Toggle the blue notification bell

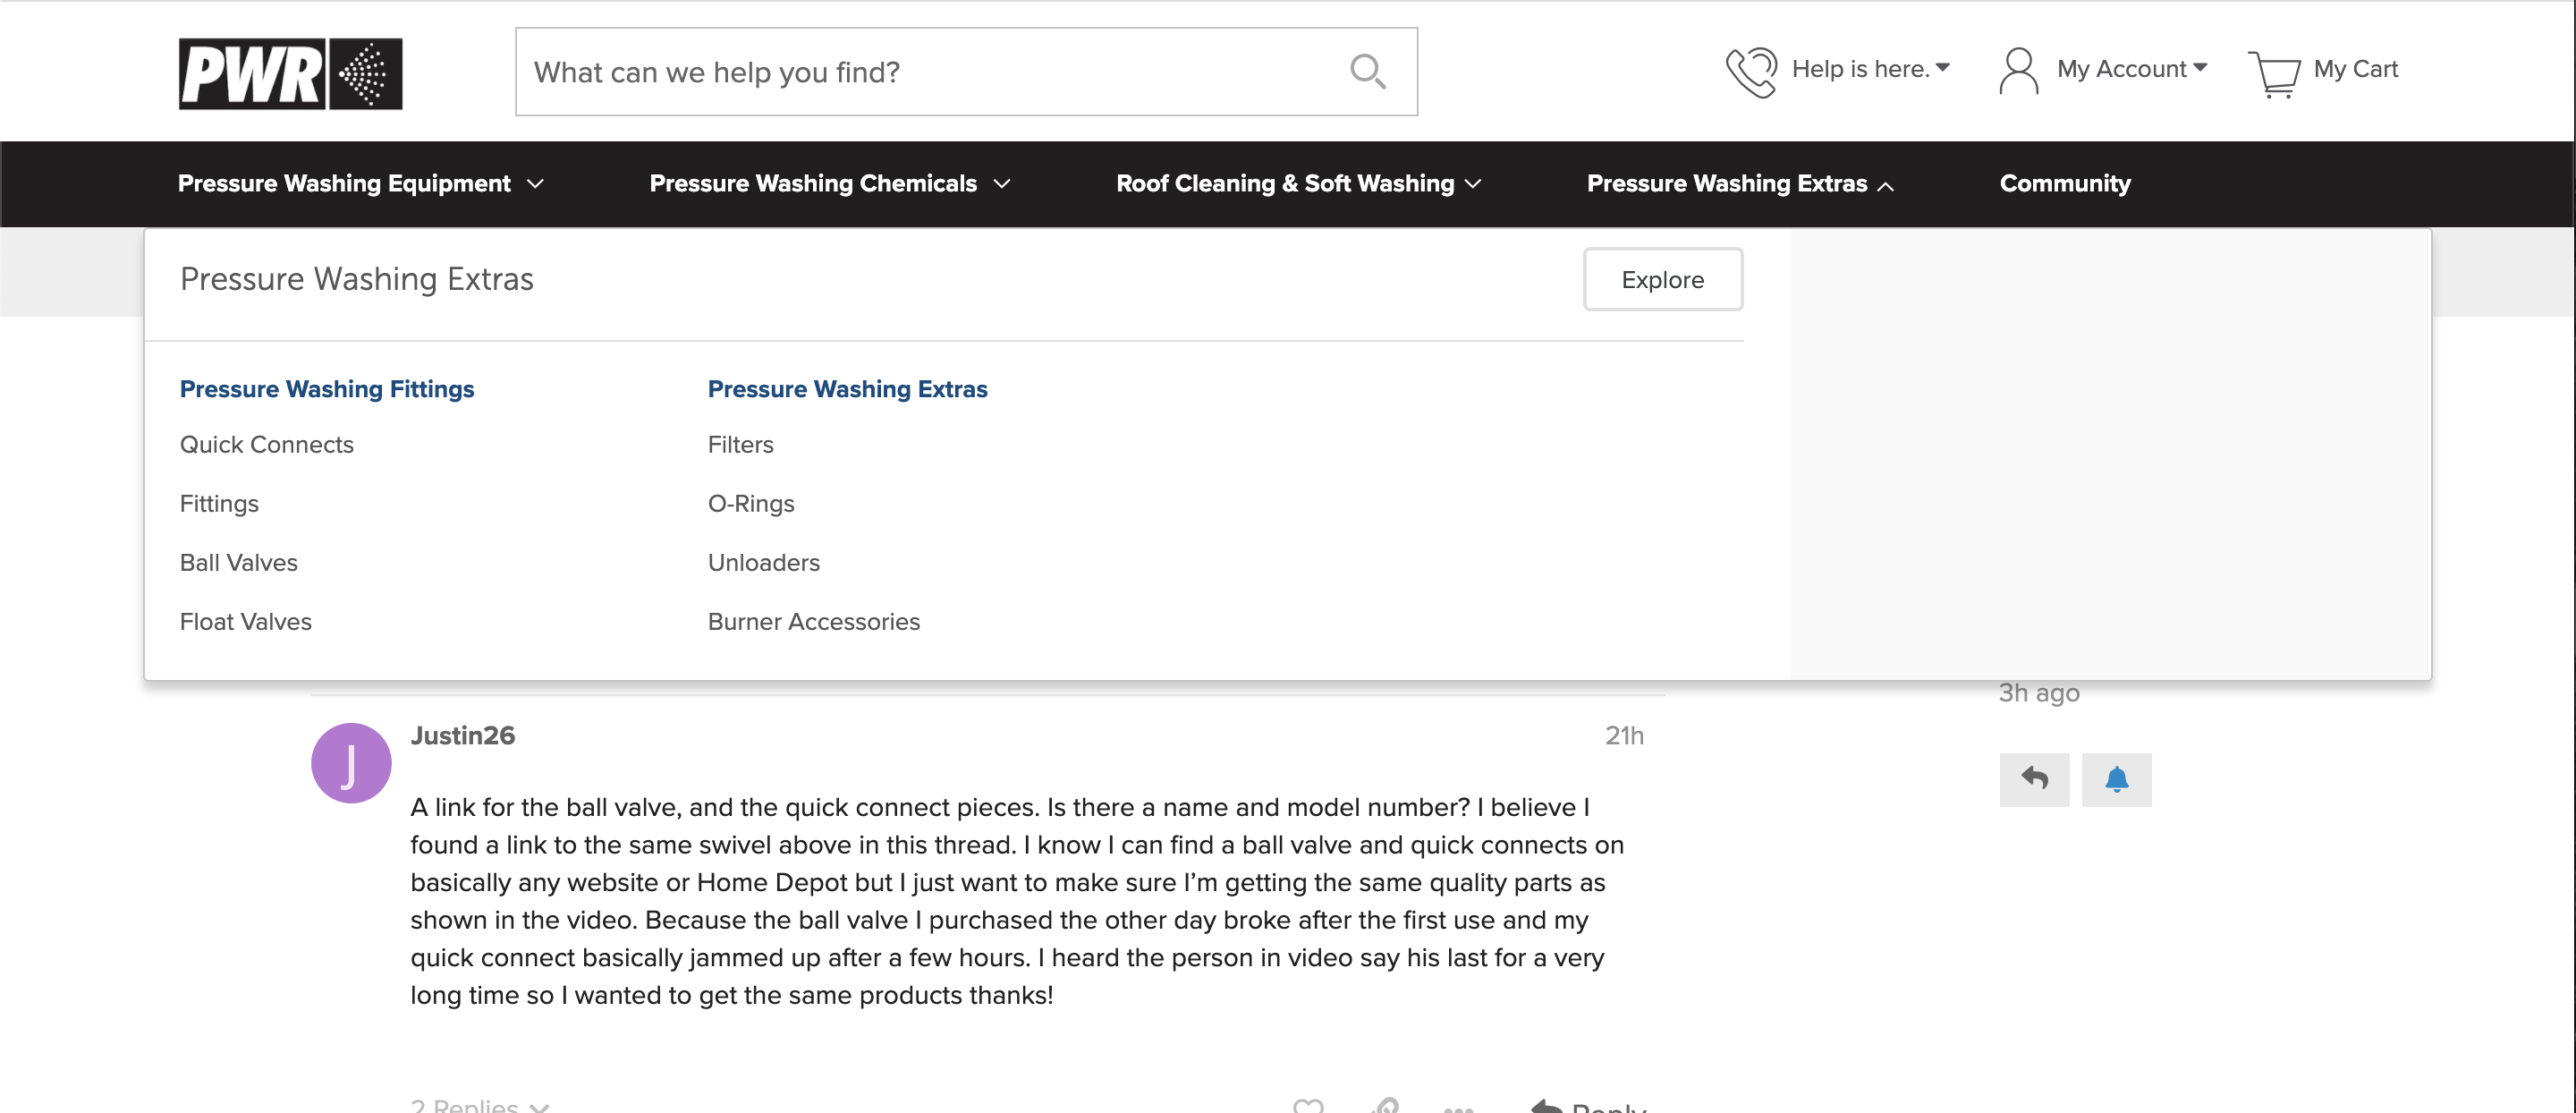coord(2116,779)
